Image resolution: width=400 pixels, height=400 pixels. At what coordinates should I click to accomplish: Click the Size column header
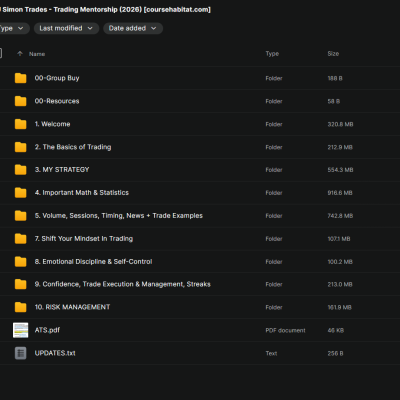tap(333, 54)
